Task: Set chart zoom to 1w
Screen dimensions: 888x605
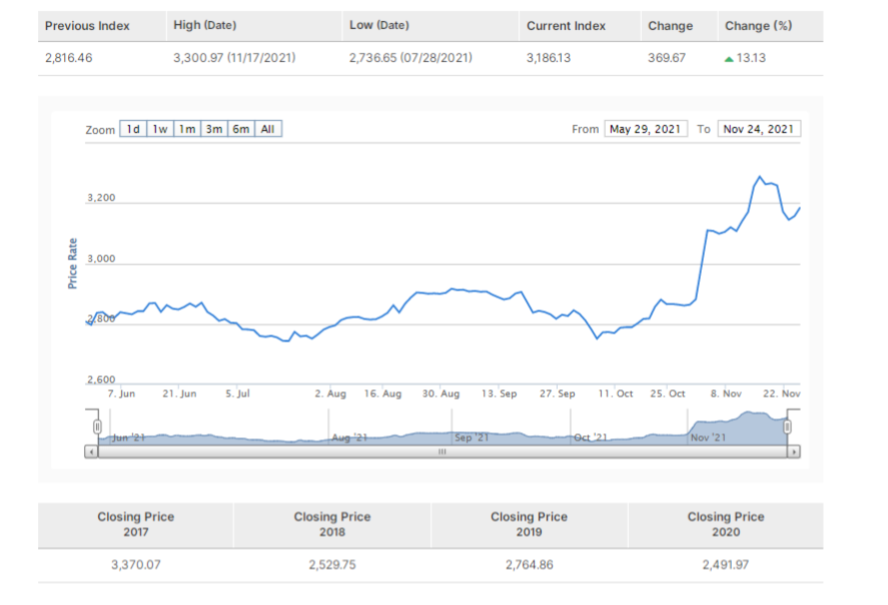Action: click(x=160, y=129)
